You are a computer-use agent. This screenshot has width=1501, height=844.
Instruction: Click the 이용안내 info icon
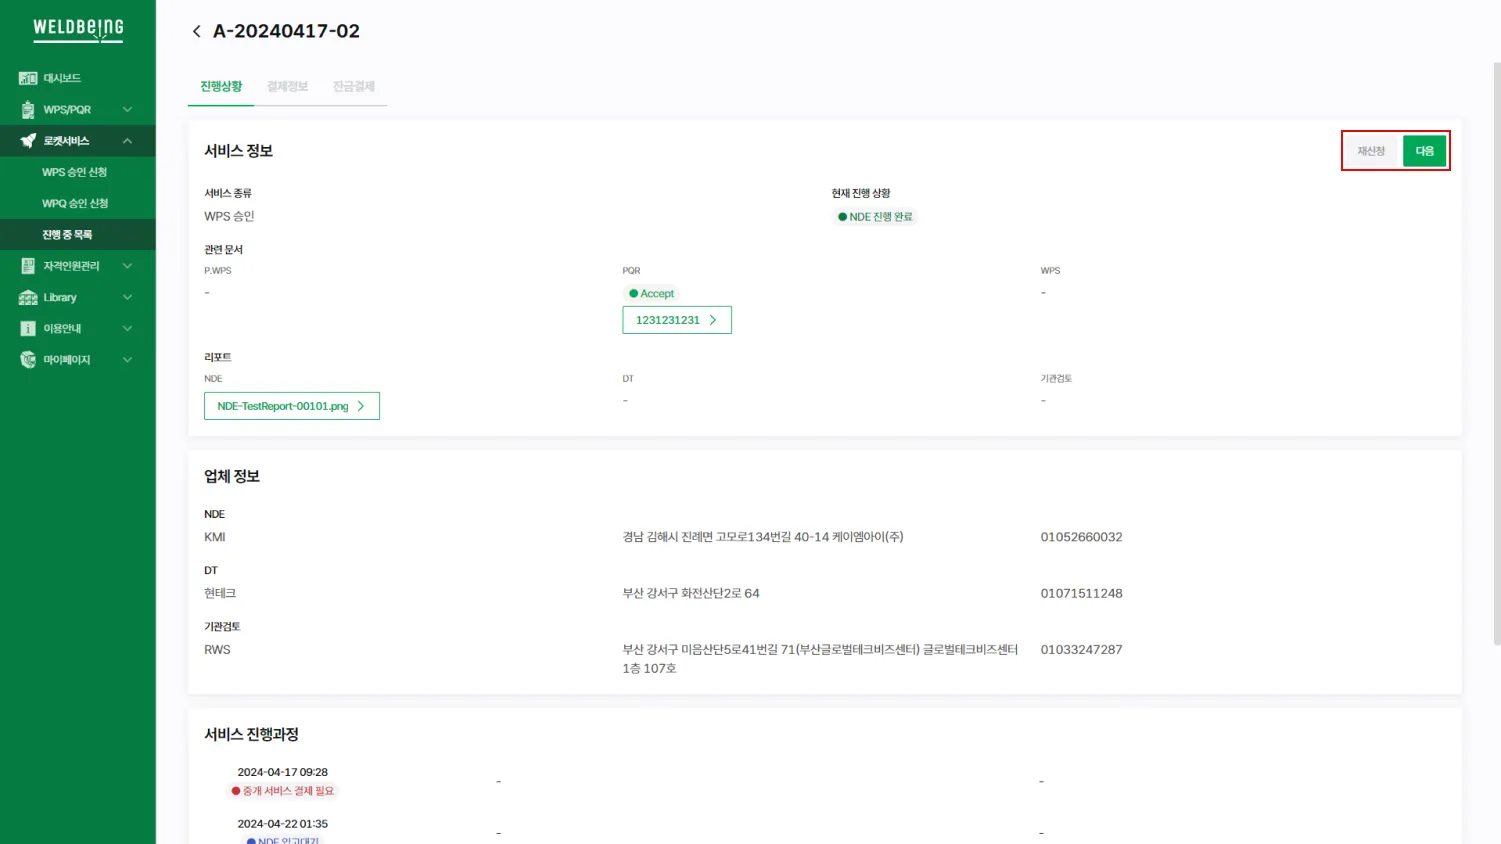tap(28, 329)
